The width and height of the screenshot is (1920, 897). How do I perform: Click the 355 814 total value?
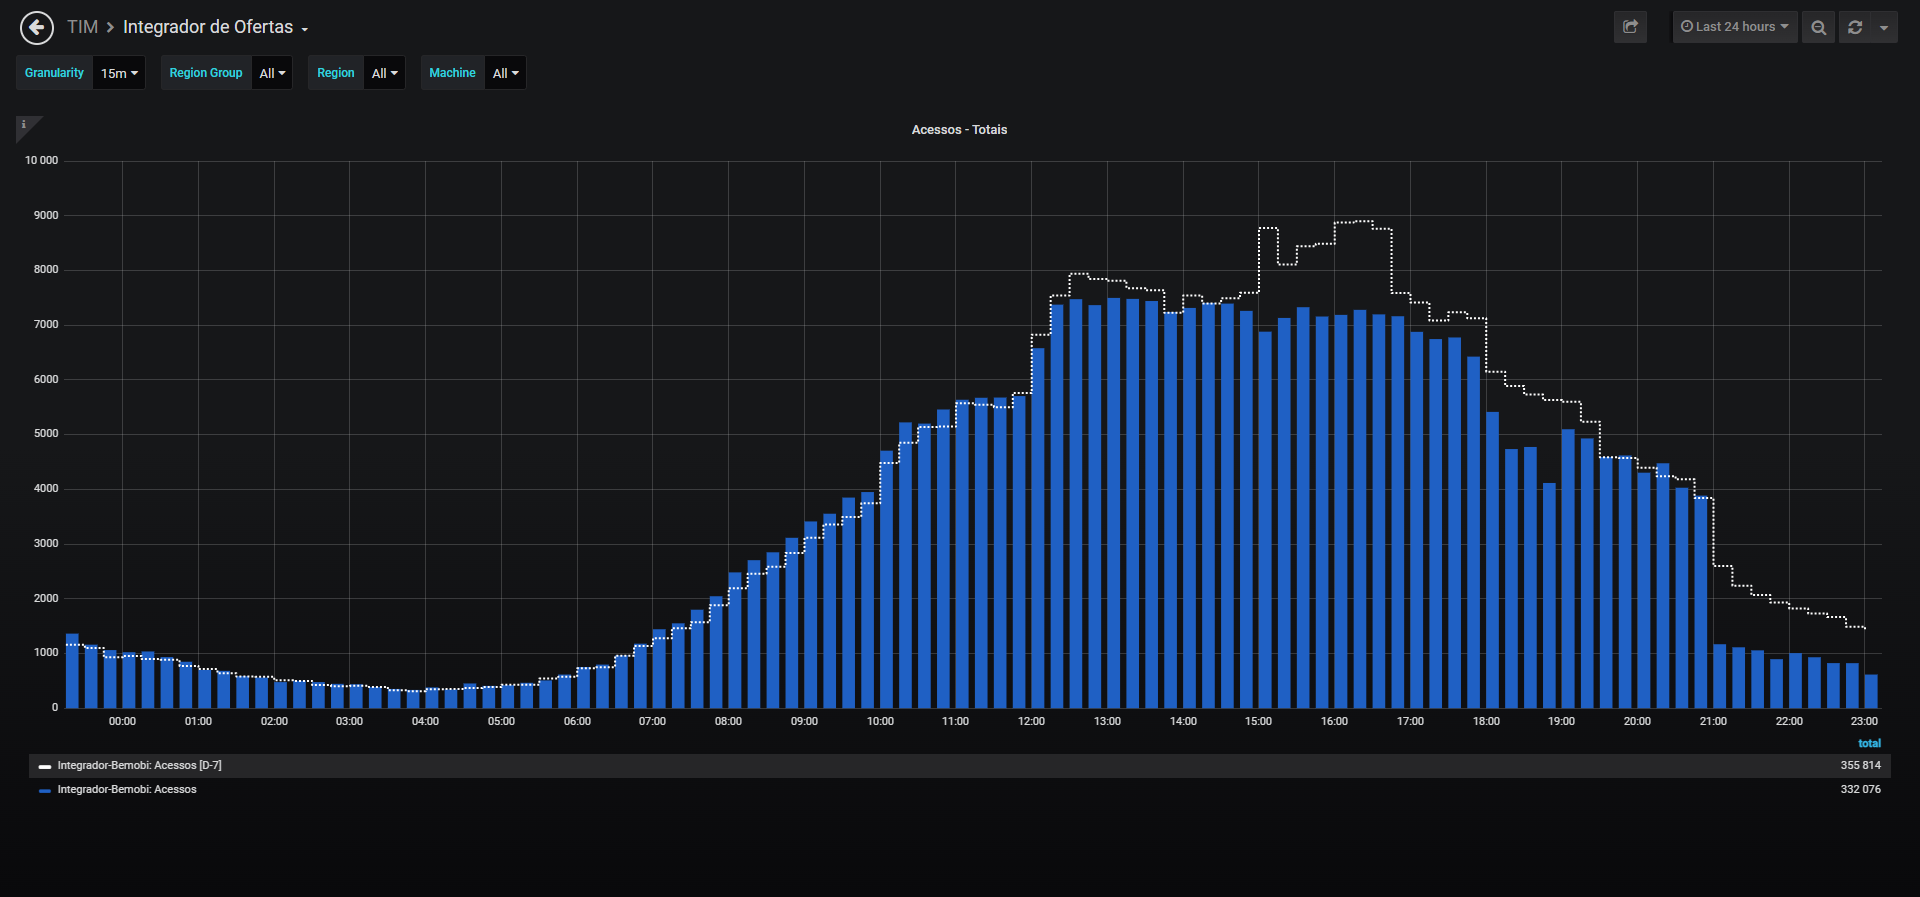pyautogui.click(x=1860, y=766)
